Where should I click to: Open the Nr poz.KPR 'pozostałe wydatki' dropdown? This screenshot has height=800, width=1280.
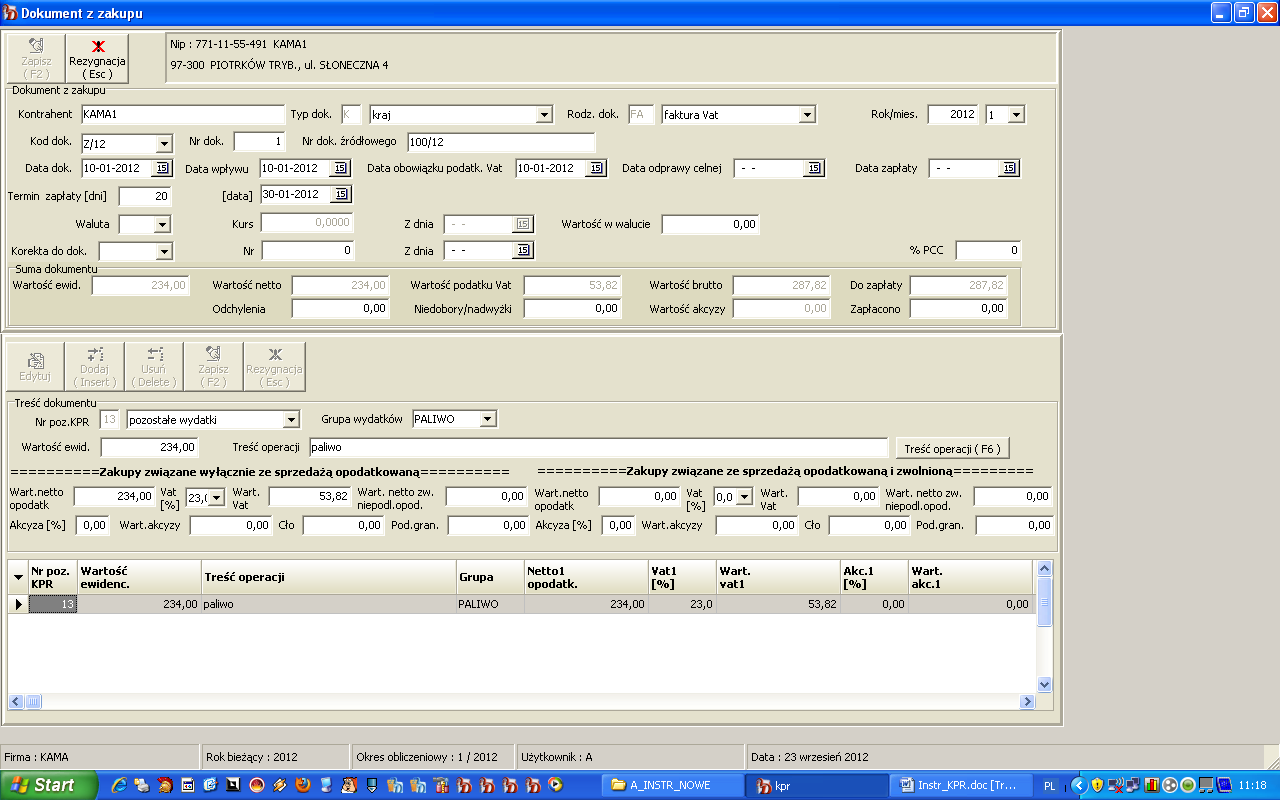291,419
